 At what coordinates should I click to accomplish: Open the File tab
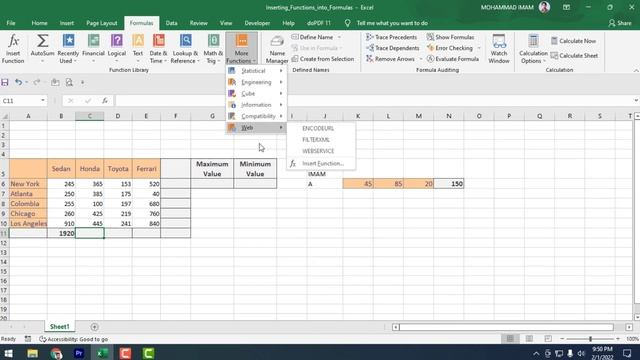click(11, 23)
